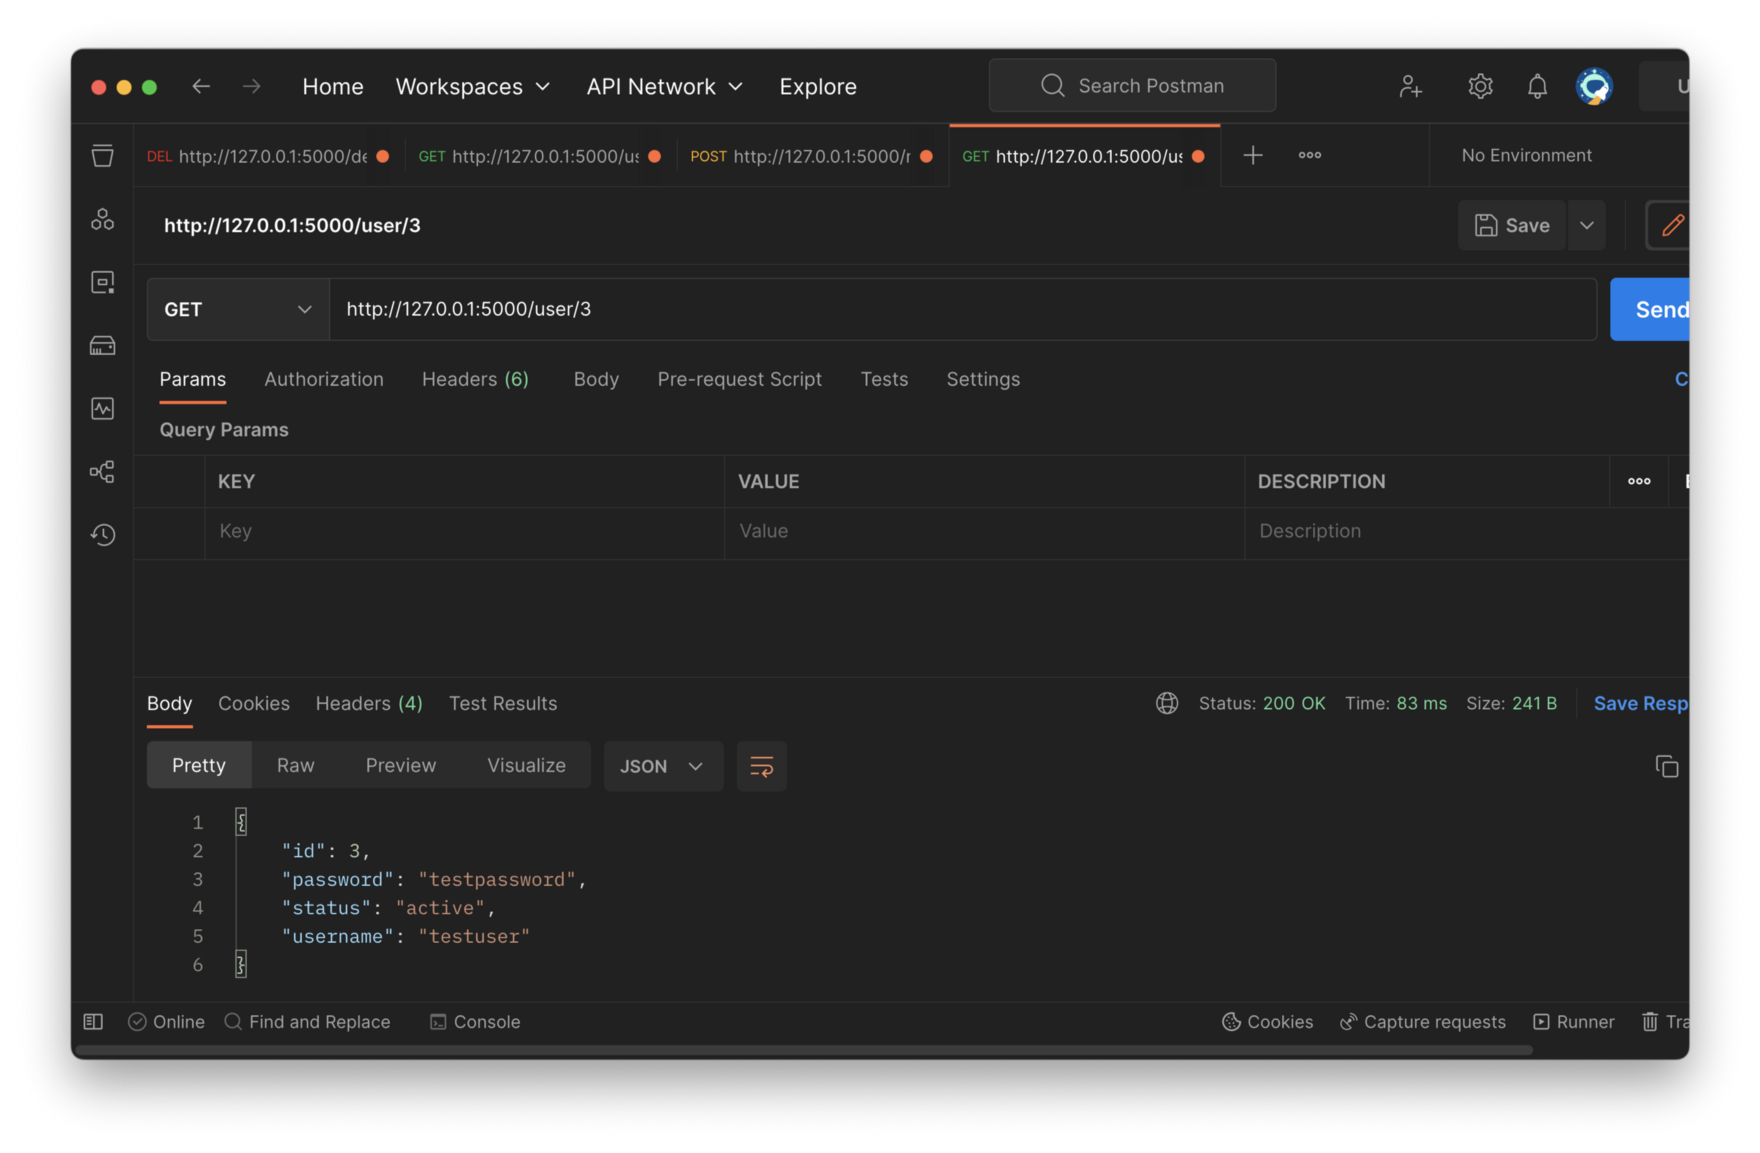
Task: Open the params table column options dots
Action: (1638, 481)
